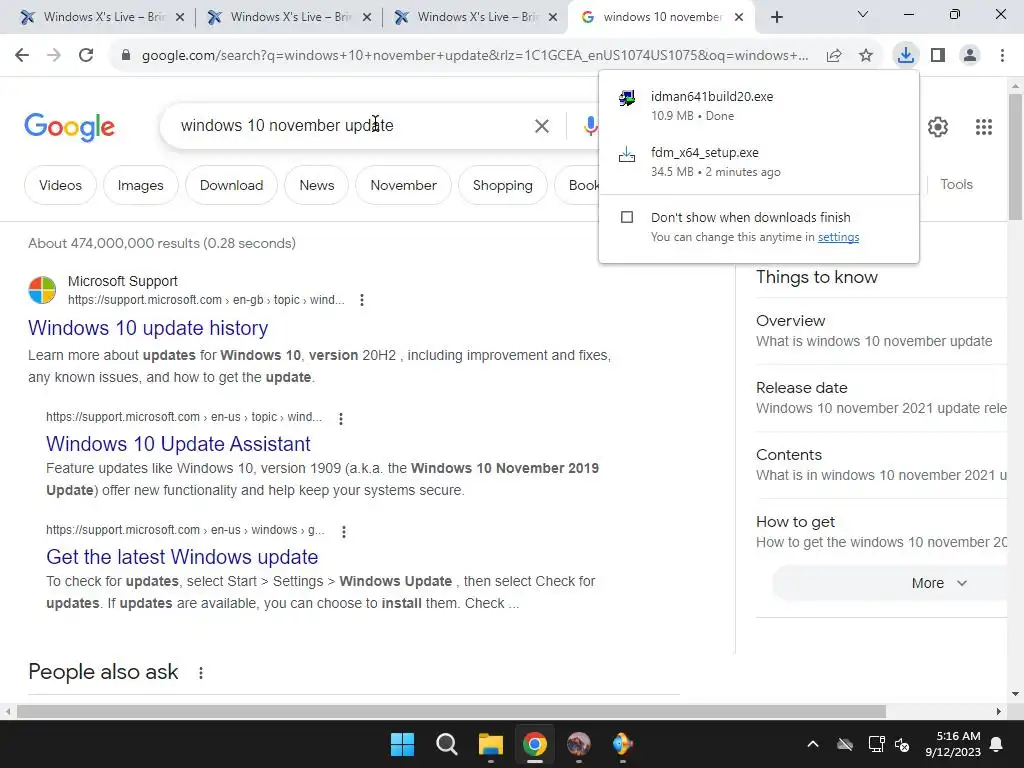The image size is (1024, 768).
Task: Open options for Windows 10 Update Assistant result
Action: coord(341,419)
